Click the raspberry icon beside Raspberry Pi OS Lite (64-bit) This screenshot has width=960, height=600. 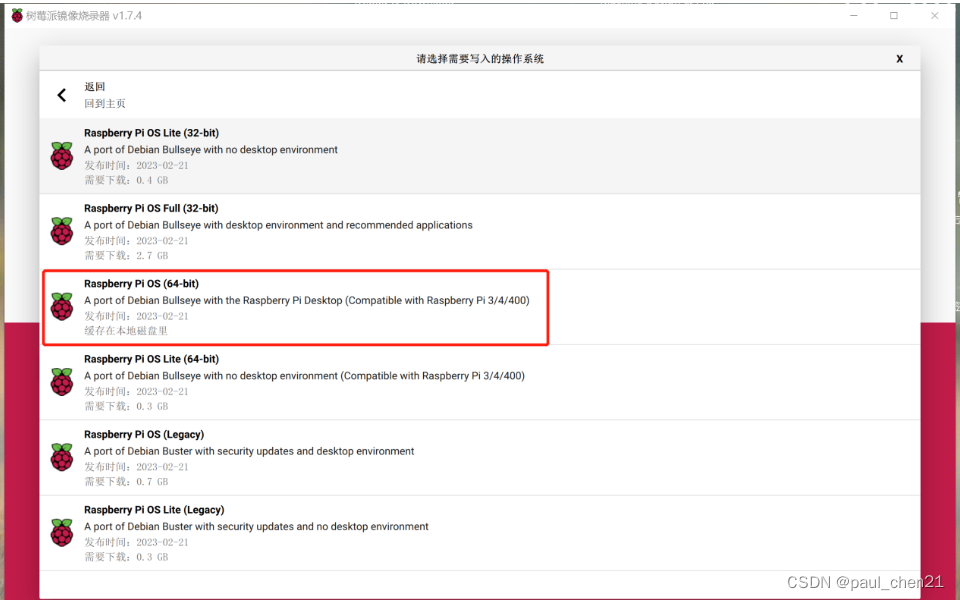click(61, 382)
